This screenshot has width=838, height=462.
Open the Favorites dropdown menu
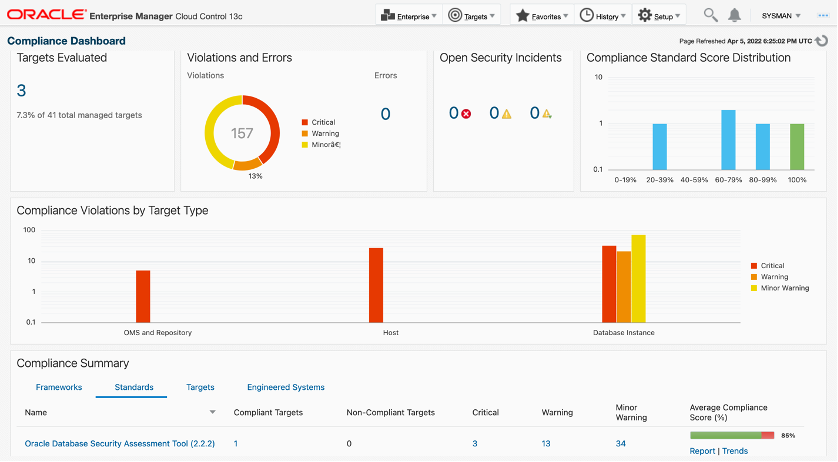[542, 16]
